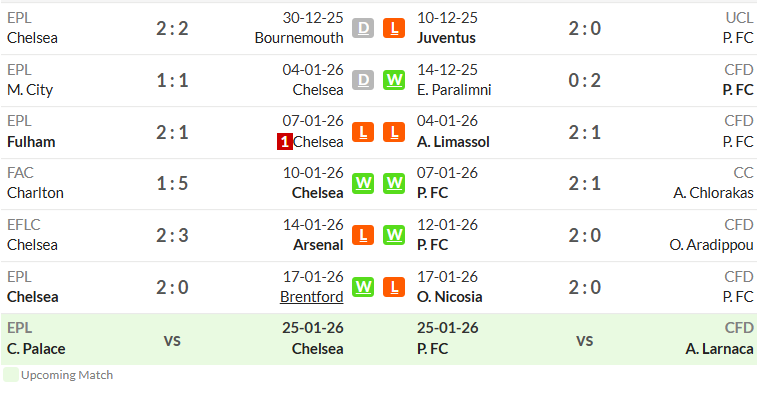The image size is (757, 400).
Task: Click the W badge for Chelsea vs Brentford
Action: click(x=363, y=287)
